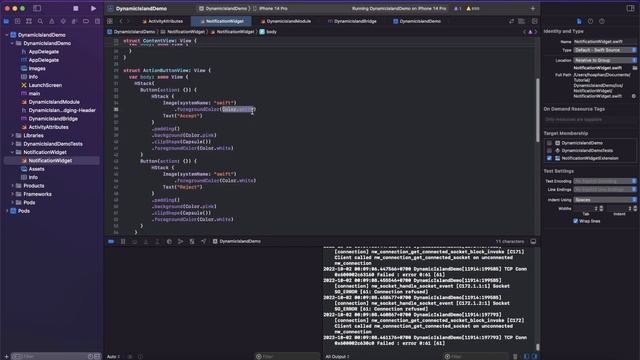Select the NotificationWidget editor tab

(x=222, y=21)
